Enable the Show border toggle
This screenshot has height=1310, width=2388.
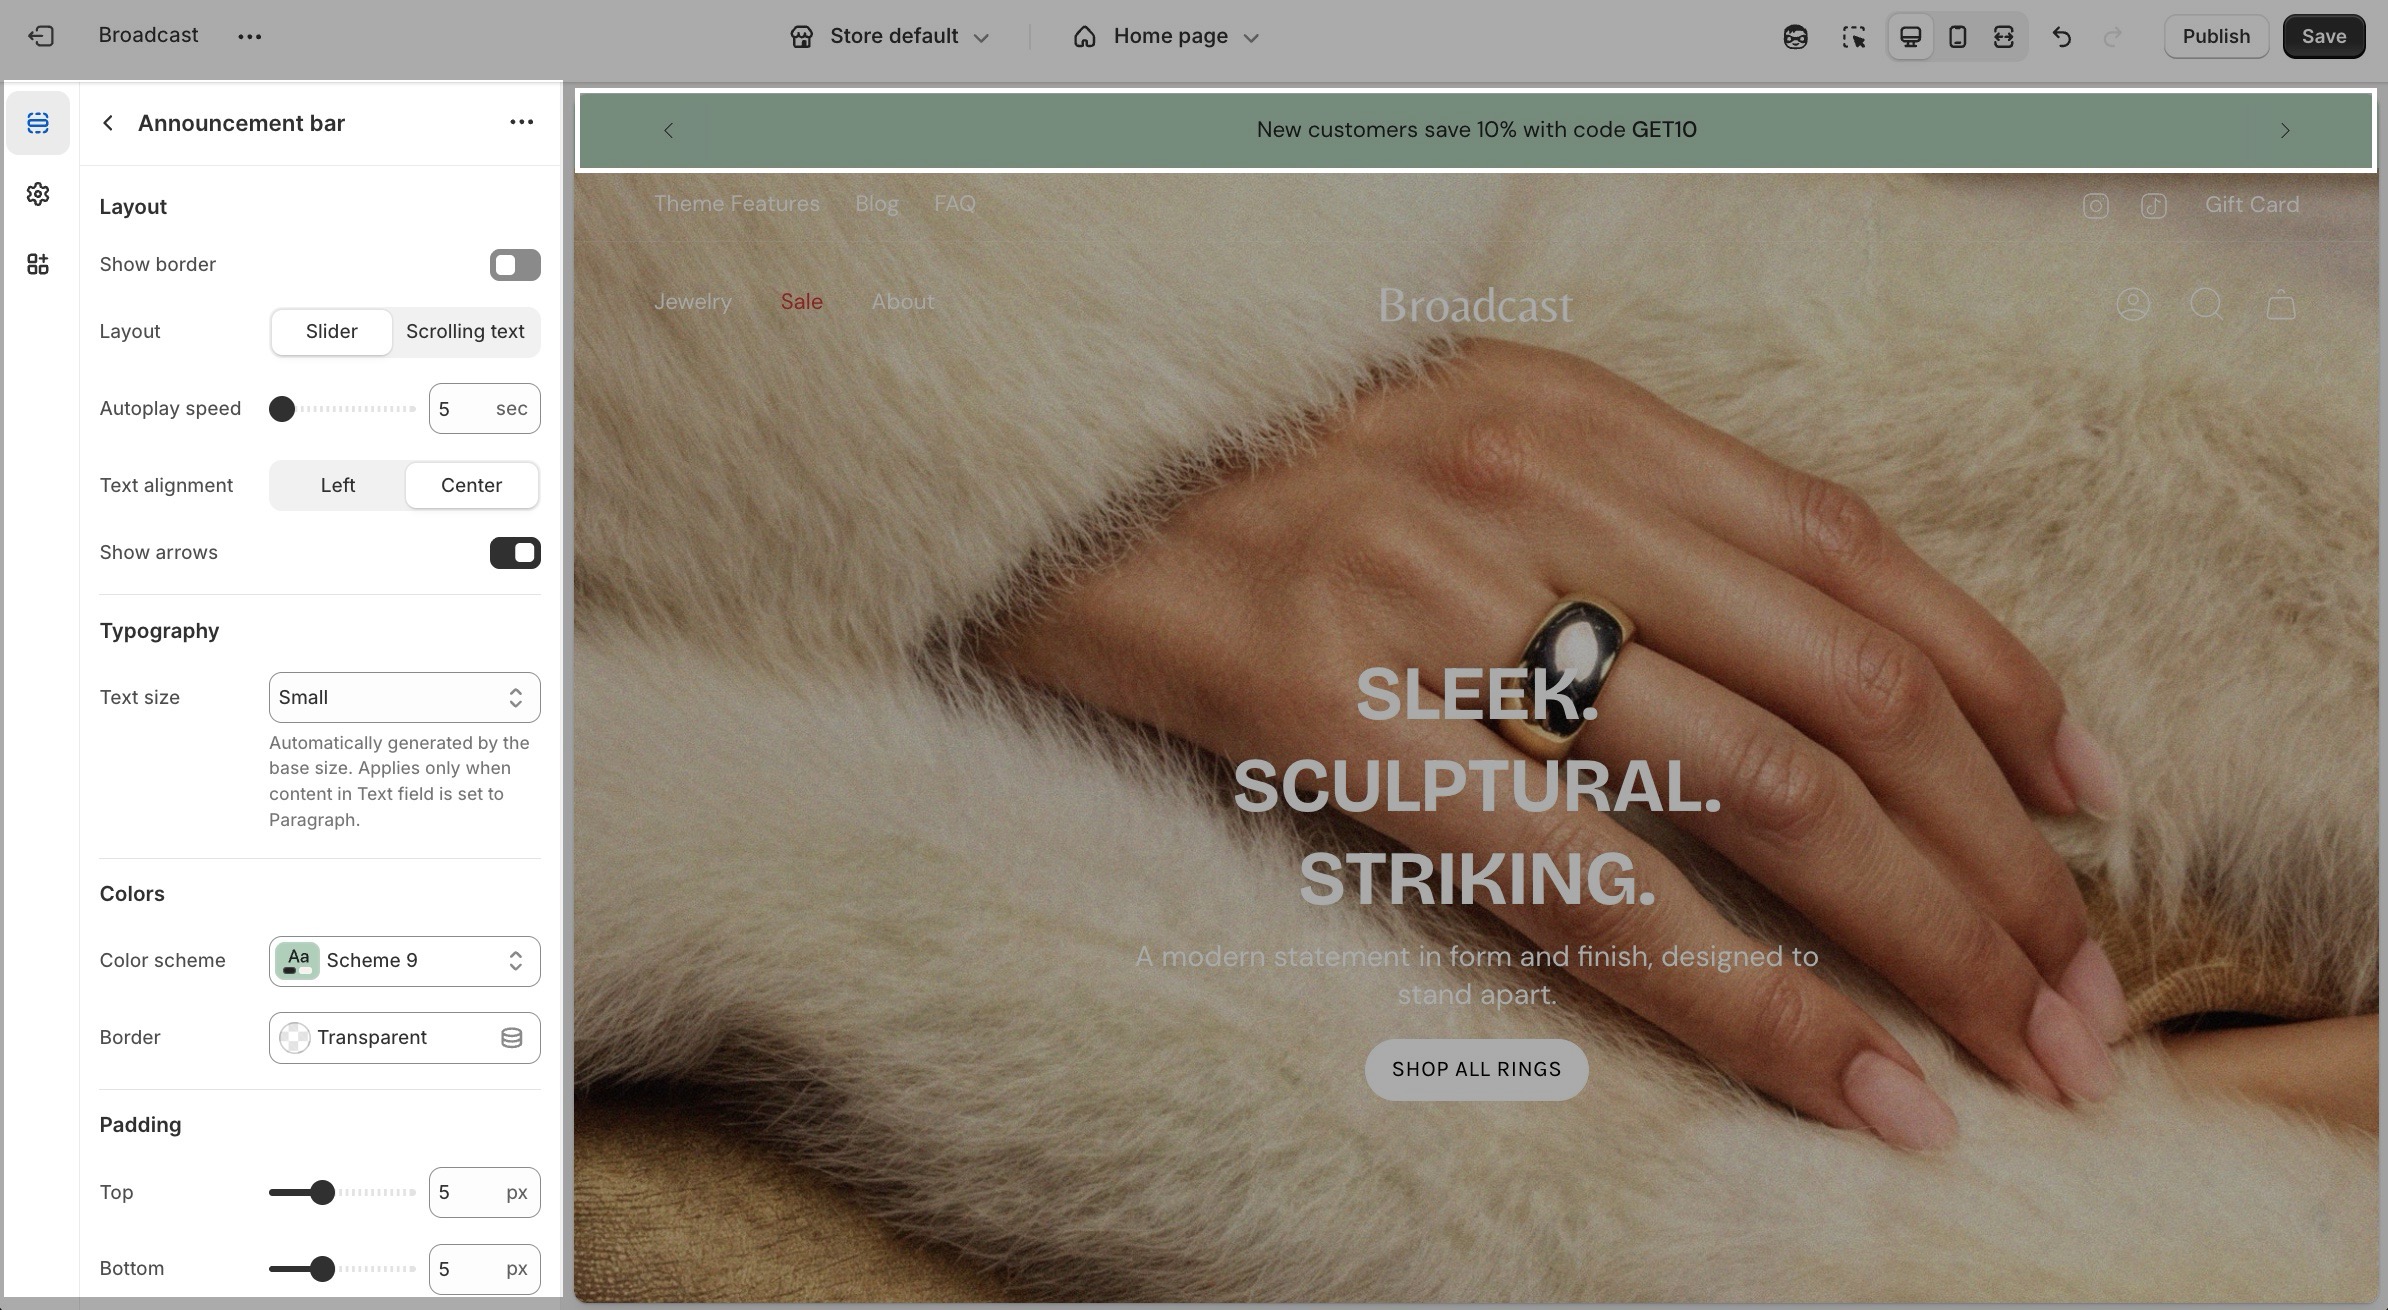[515, 265]
